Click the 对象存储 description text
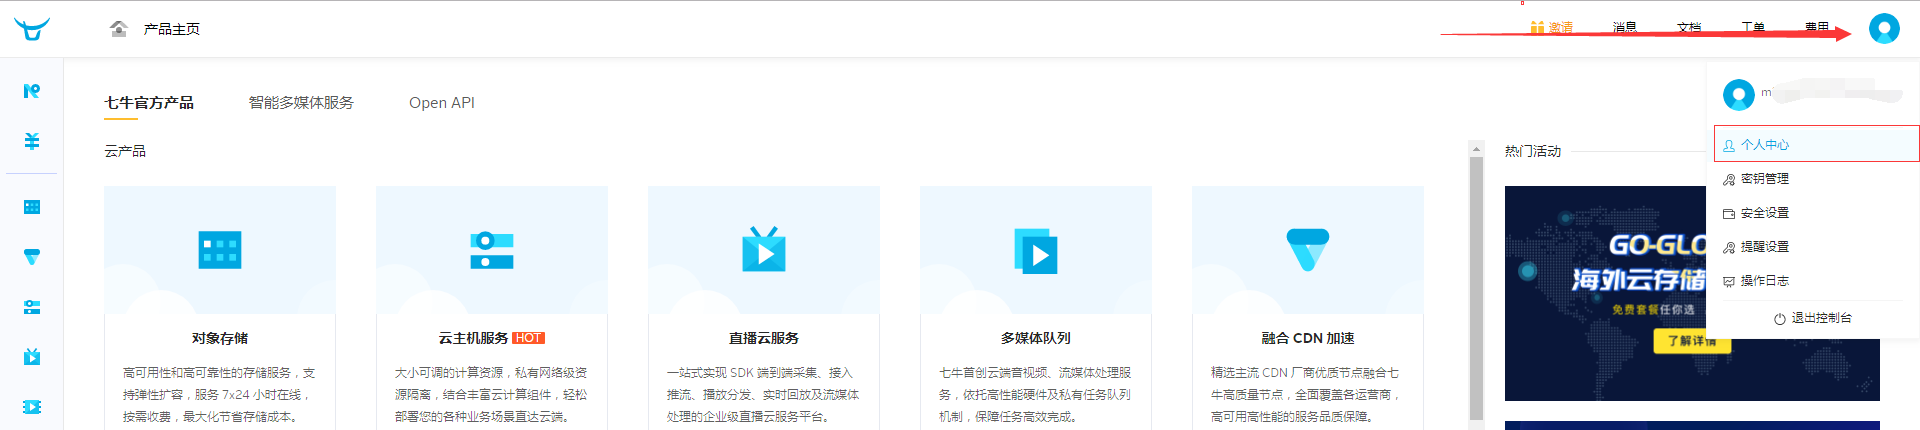 pyautogui.click(x=220, y=394)
